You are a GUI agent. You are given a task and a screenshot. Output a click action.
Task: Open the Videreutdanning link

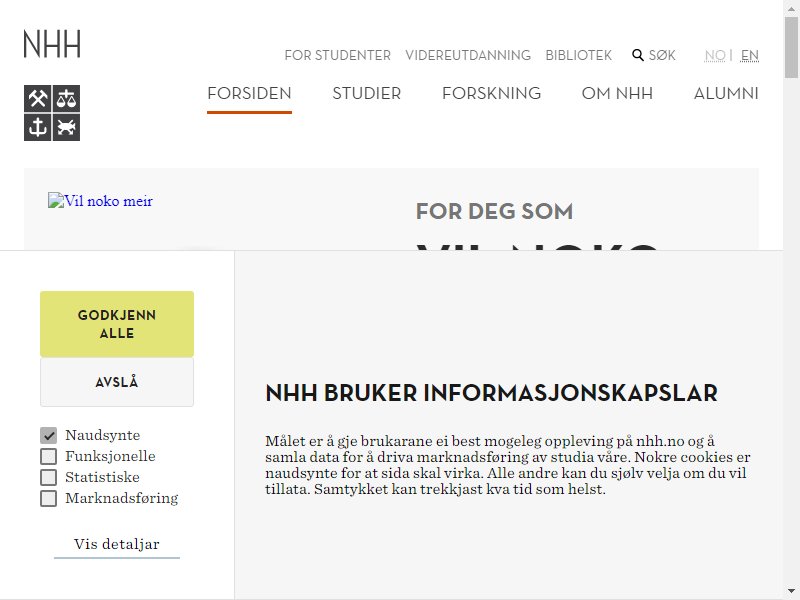(x=468, y=55)
